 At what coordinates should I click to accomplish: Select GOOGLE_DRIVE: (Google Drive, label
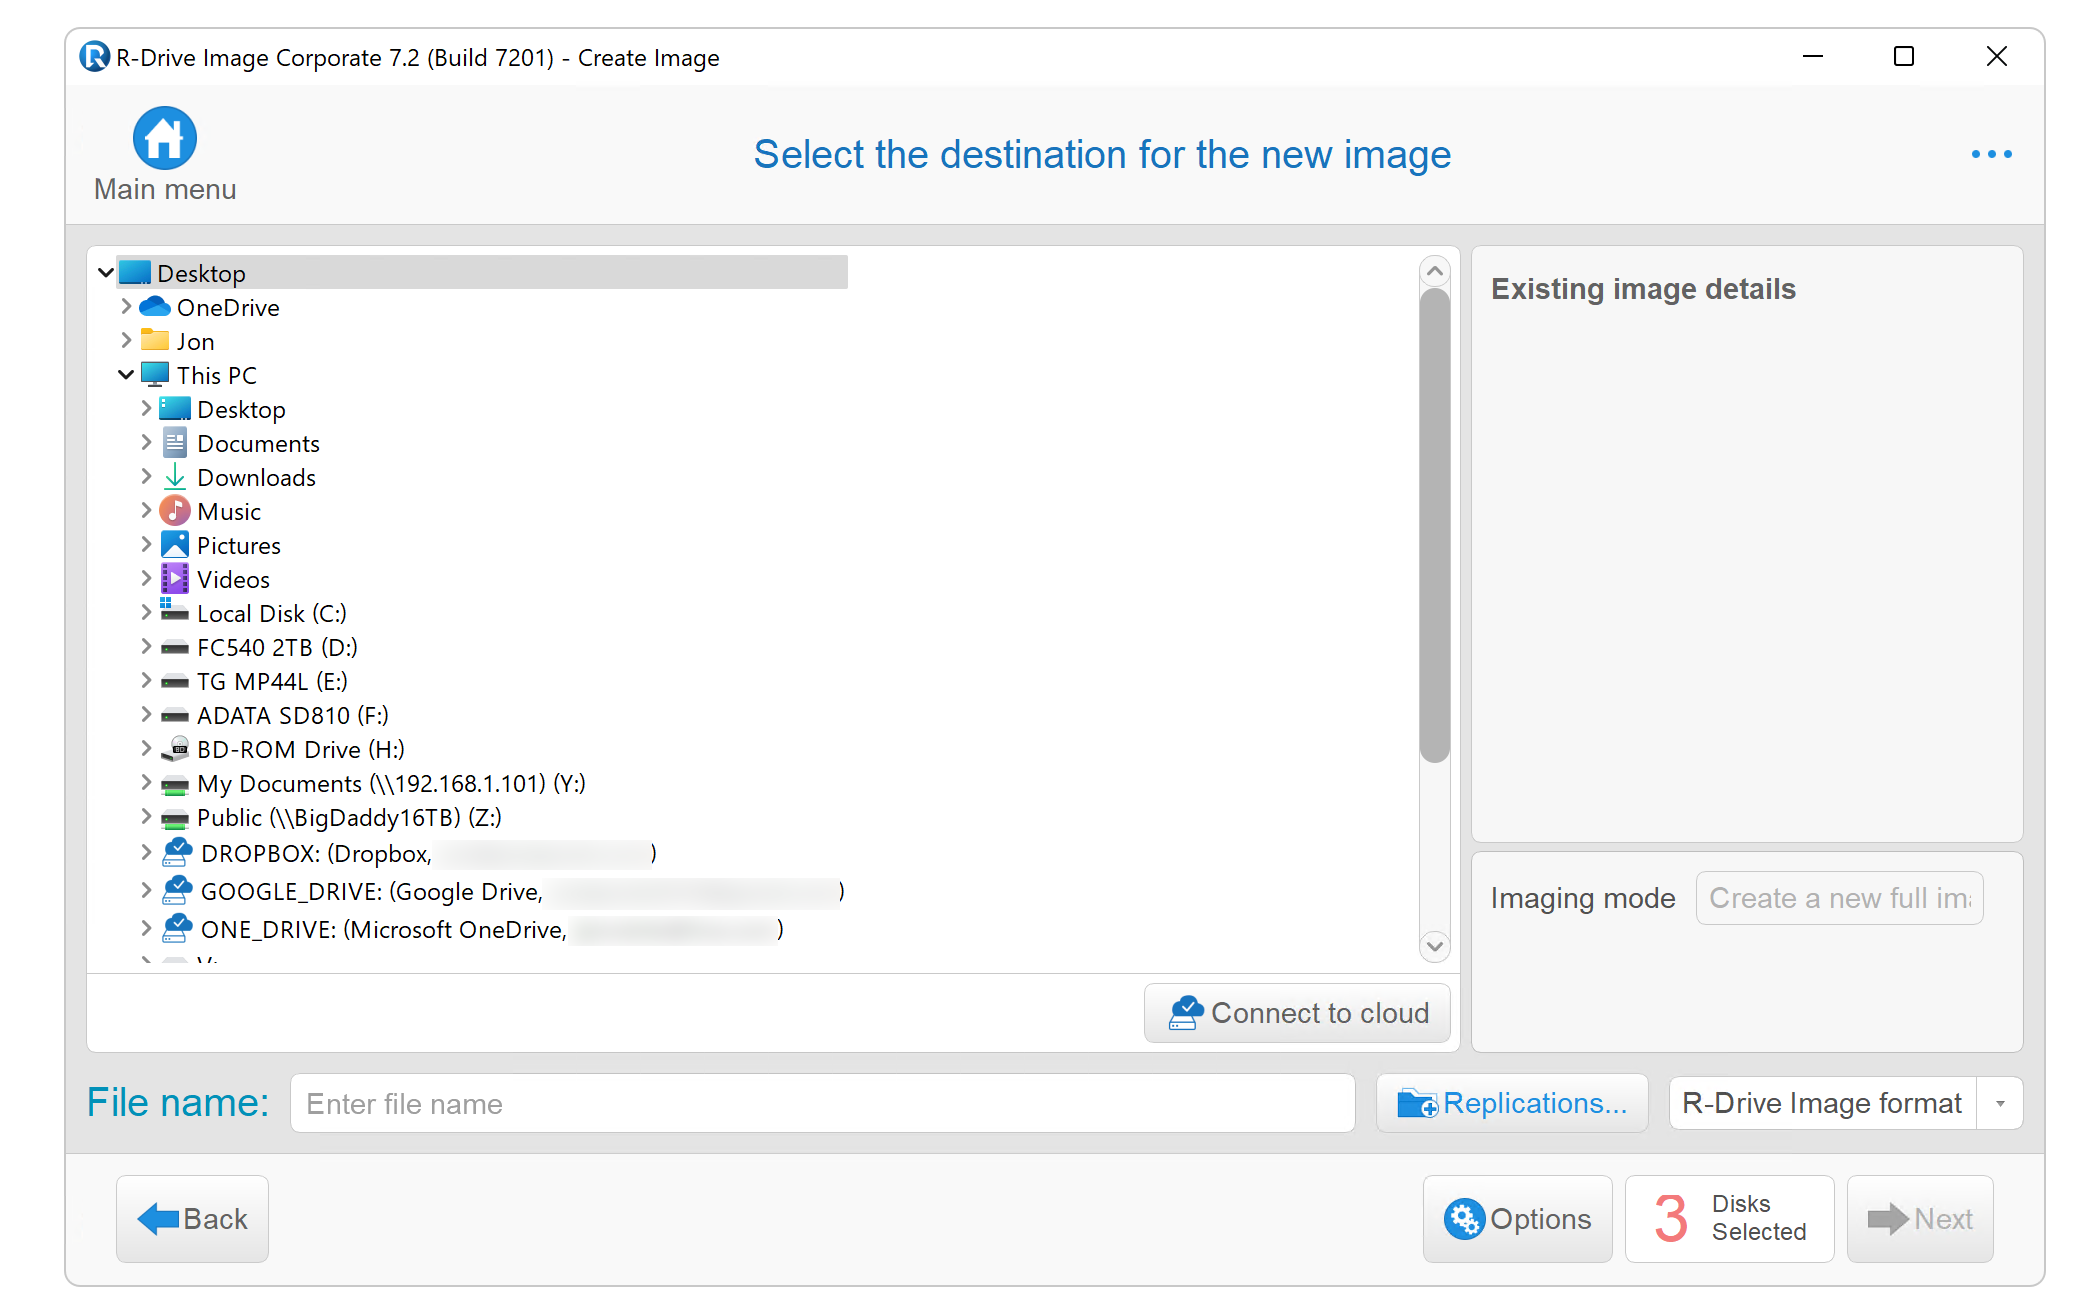tap(371, 891)
